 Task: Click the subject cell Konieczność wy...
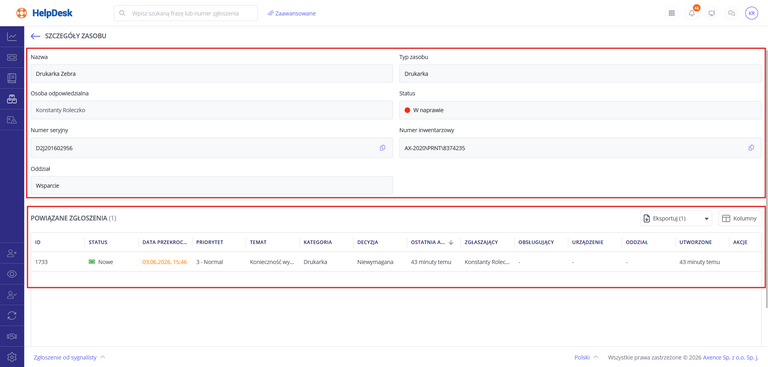pyautogui.click(x=272, y=262)
